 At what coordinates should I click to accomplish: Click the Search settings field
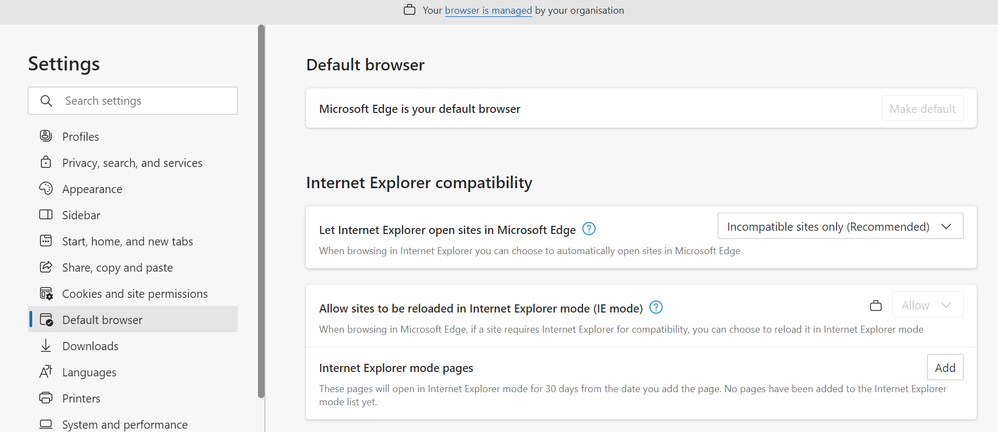[133, 101]
